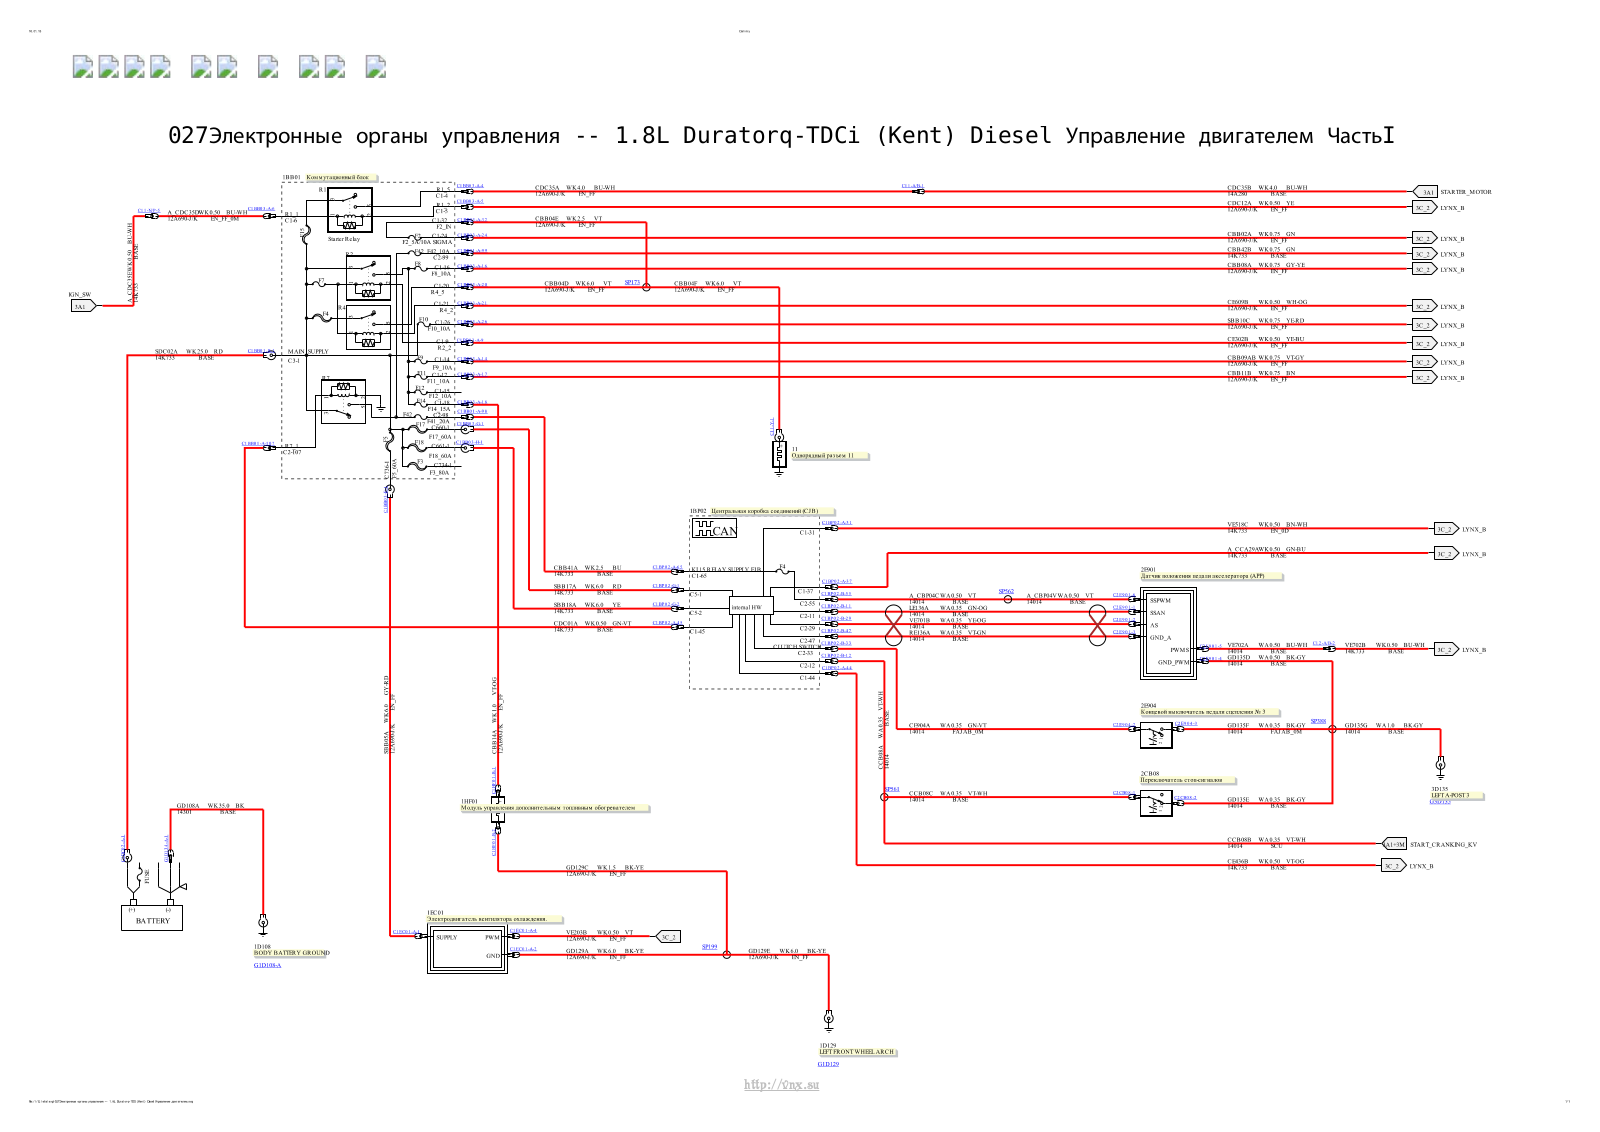Viewport: 1600px width, 1132px height.
Task: Click the first broken image icon in the top row
Action: pyautogui.click(x=83, y=67)
